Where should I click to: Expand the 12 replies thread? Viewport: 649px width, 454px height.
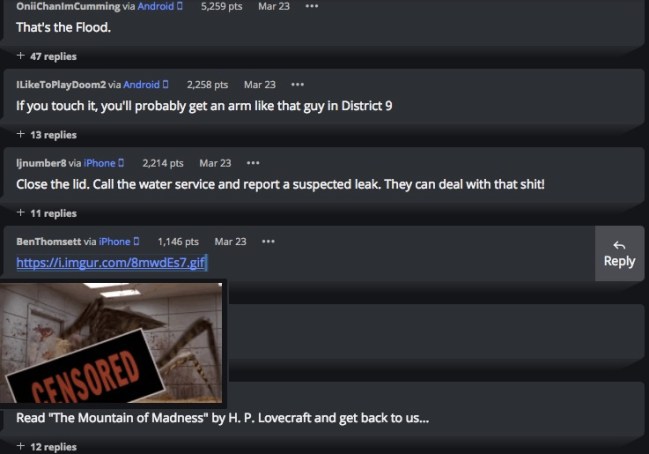point(47,447)
